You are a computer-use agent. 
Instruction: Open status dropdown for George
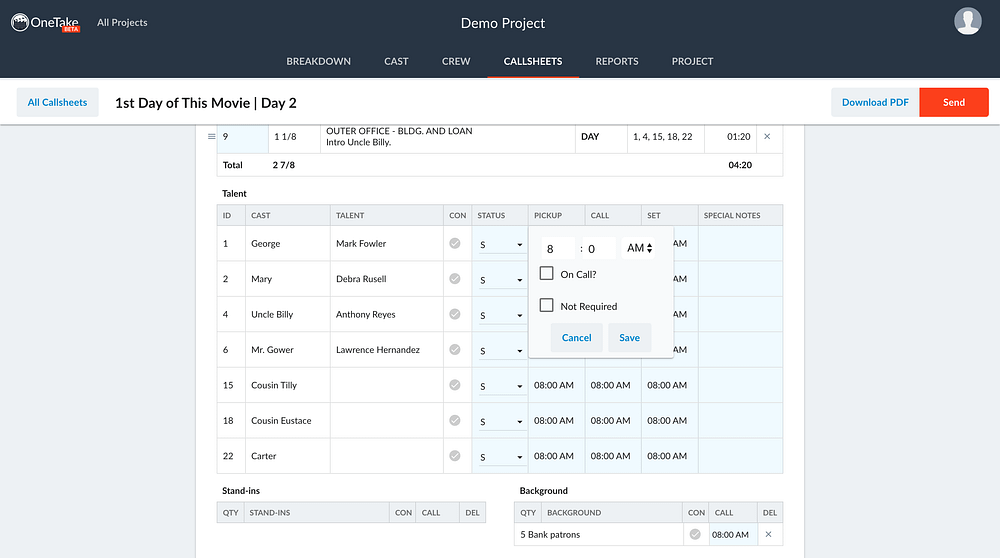click(501, 245)
